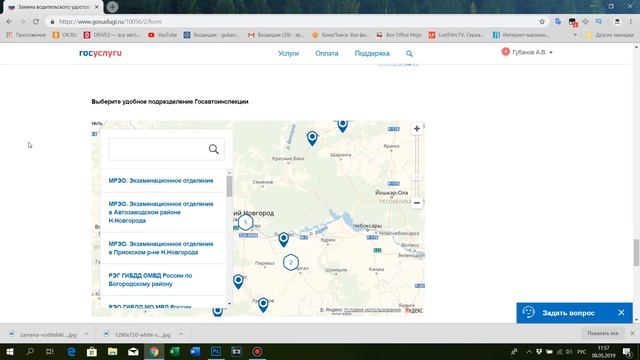
Task: Close the Замена водительского удостоверения tab
Action: (96, 7)
